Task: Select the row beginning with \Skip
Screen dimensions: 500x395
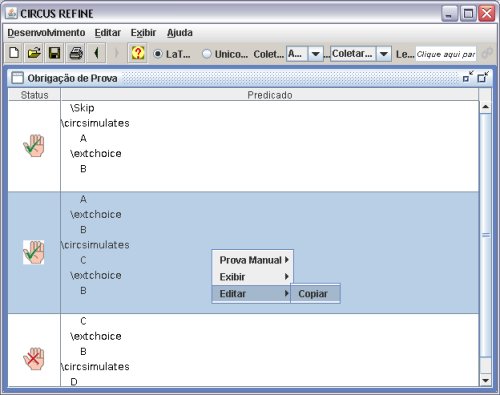Action: (243, 146)
